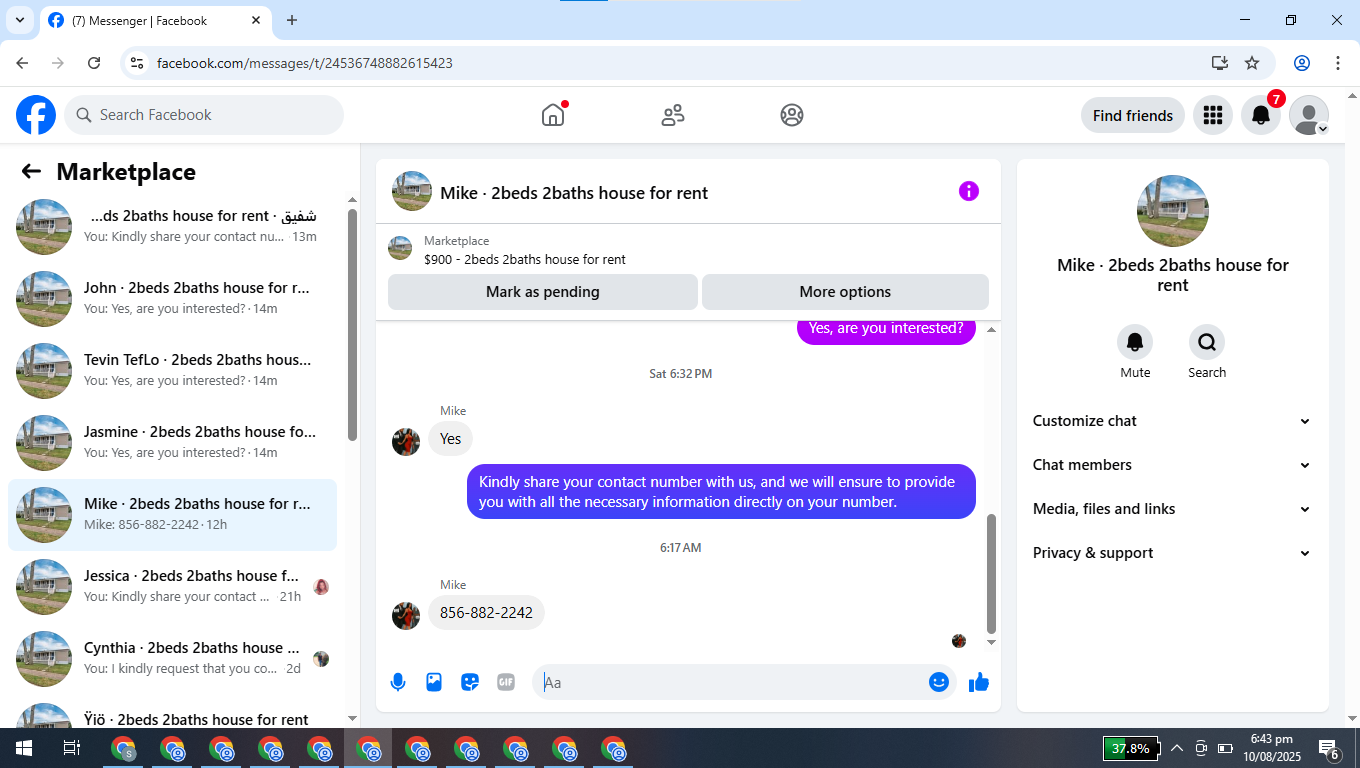Open Jasmine's conversation
The width and height of the screenshot is (1360, 768).
(x=172, y=442)
